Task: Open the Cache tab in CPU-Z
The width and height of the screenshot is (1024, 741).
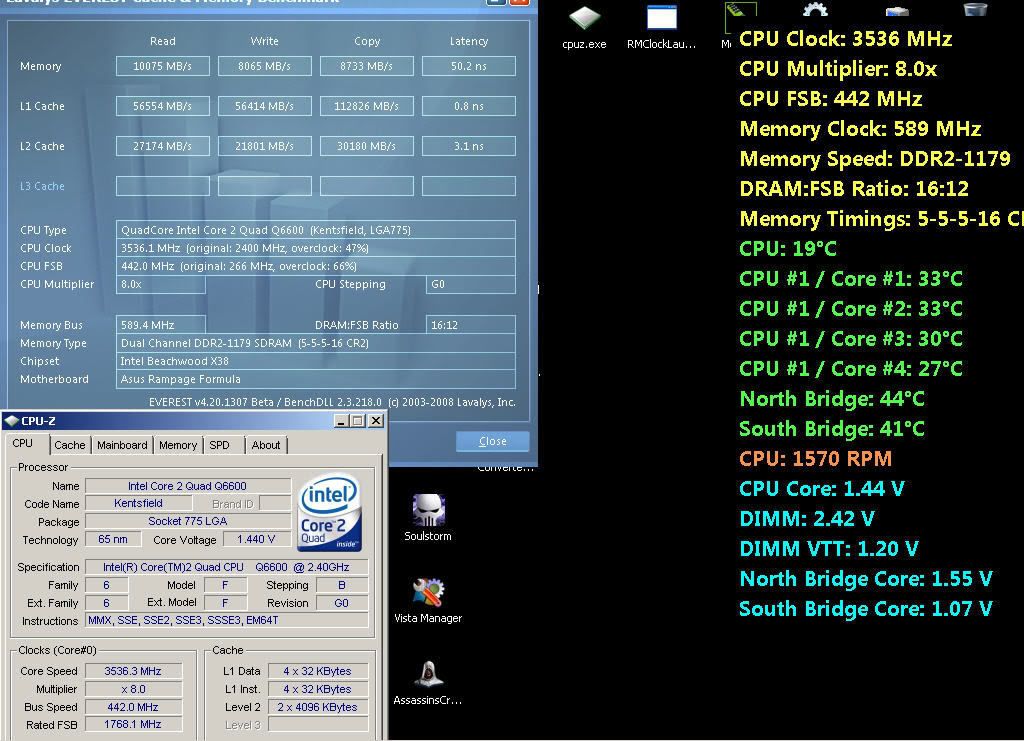Action: point(70,445)
